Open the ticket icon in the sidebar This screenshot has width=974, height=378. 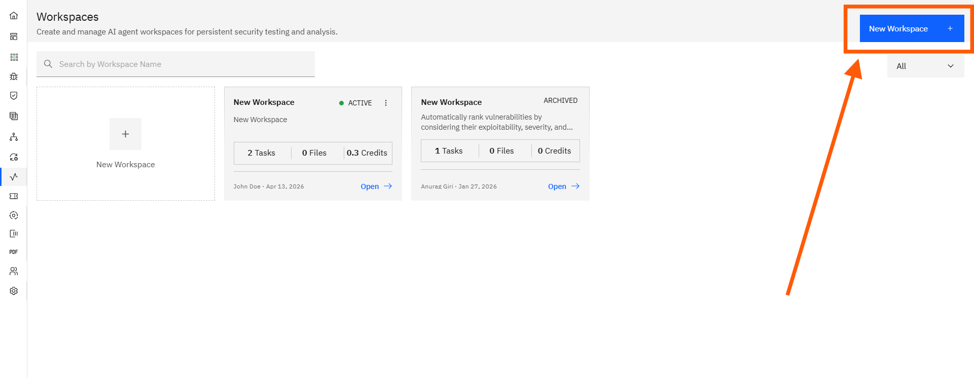coord(14,196)
